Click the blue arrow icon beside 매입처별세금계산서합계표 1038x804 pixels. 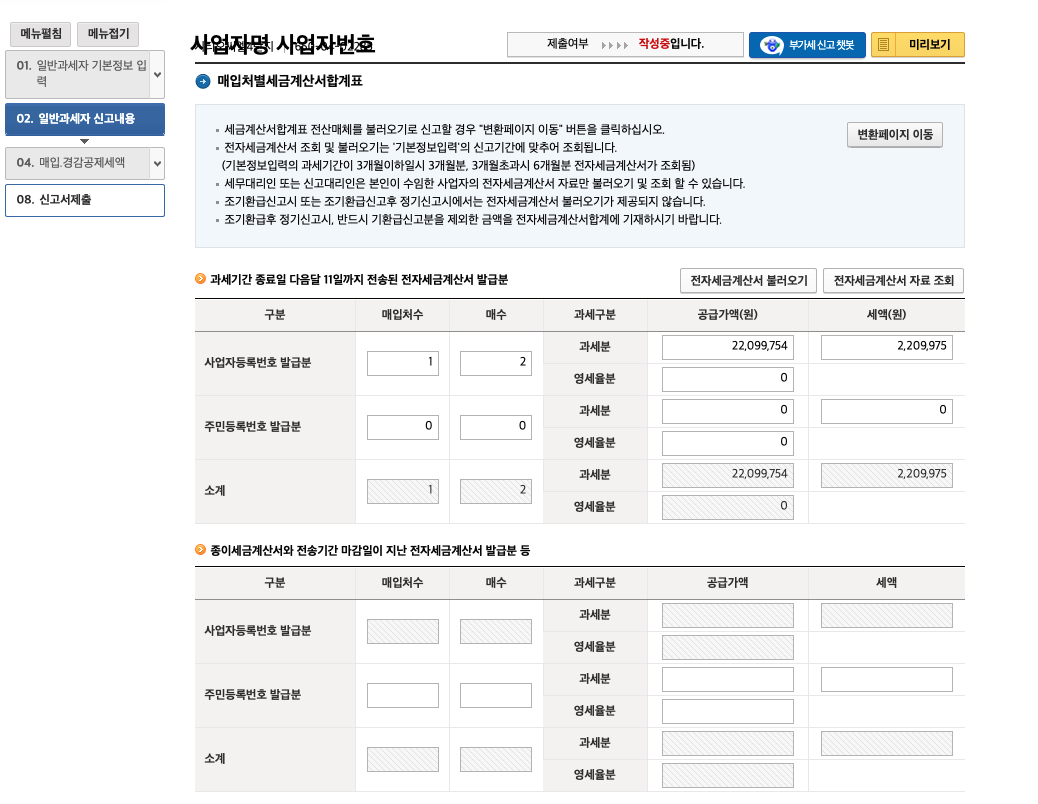[203, 81]
